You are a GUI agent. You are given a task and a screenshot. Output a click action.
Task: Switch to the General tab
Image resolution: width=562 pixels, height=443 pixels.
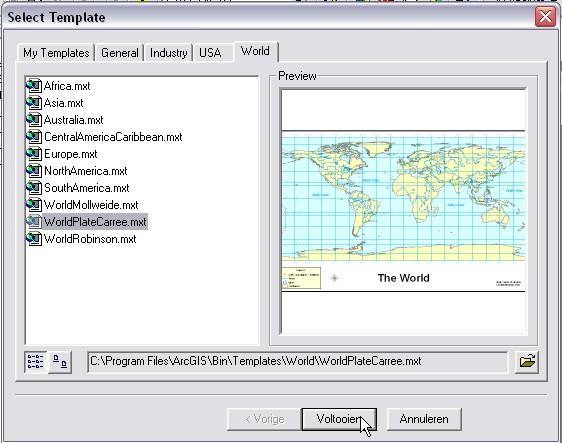pos(119,53)
